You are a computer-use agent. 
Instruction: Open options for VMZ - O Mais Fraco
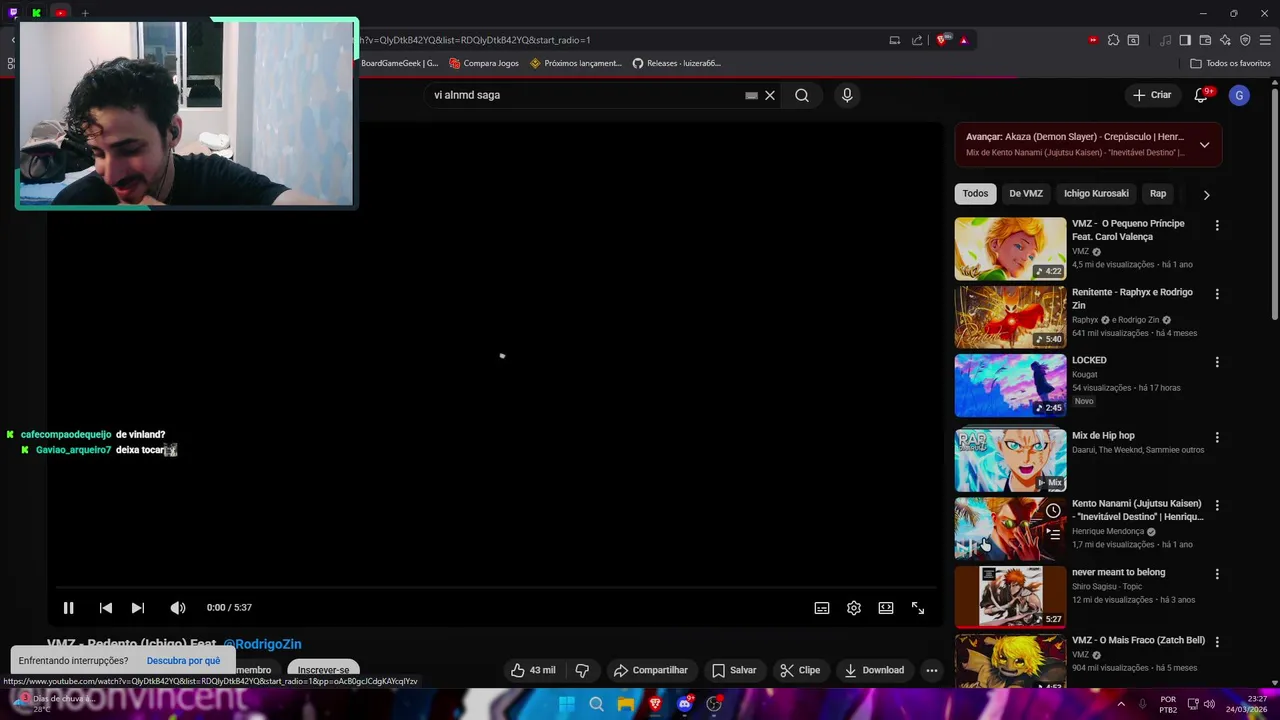coord(1217,642)
